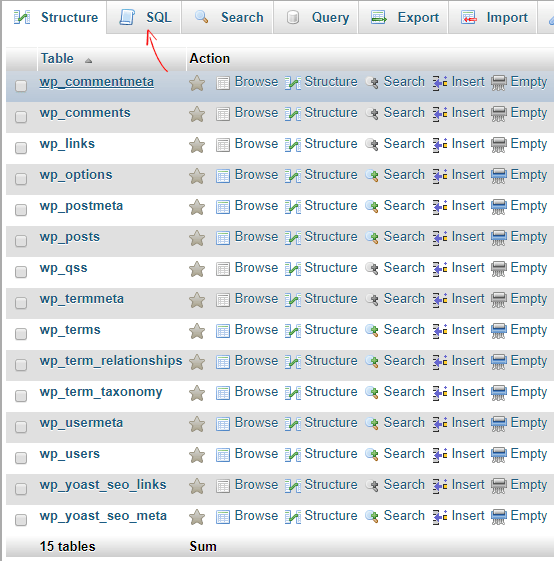Image resolution: width=554 pixels, height=561 pixels.
Task: Open the wp_yoast_seo_links table link
Action: [x=103, y=485]
